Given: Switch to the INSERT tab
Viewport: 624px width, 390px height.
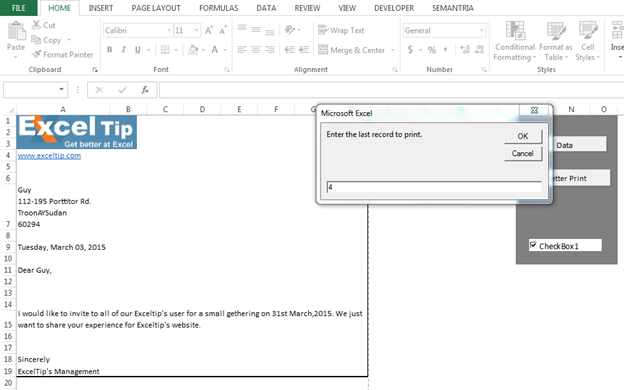Looking at the screenshot, I should click(101, 8).
